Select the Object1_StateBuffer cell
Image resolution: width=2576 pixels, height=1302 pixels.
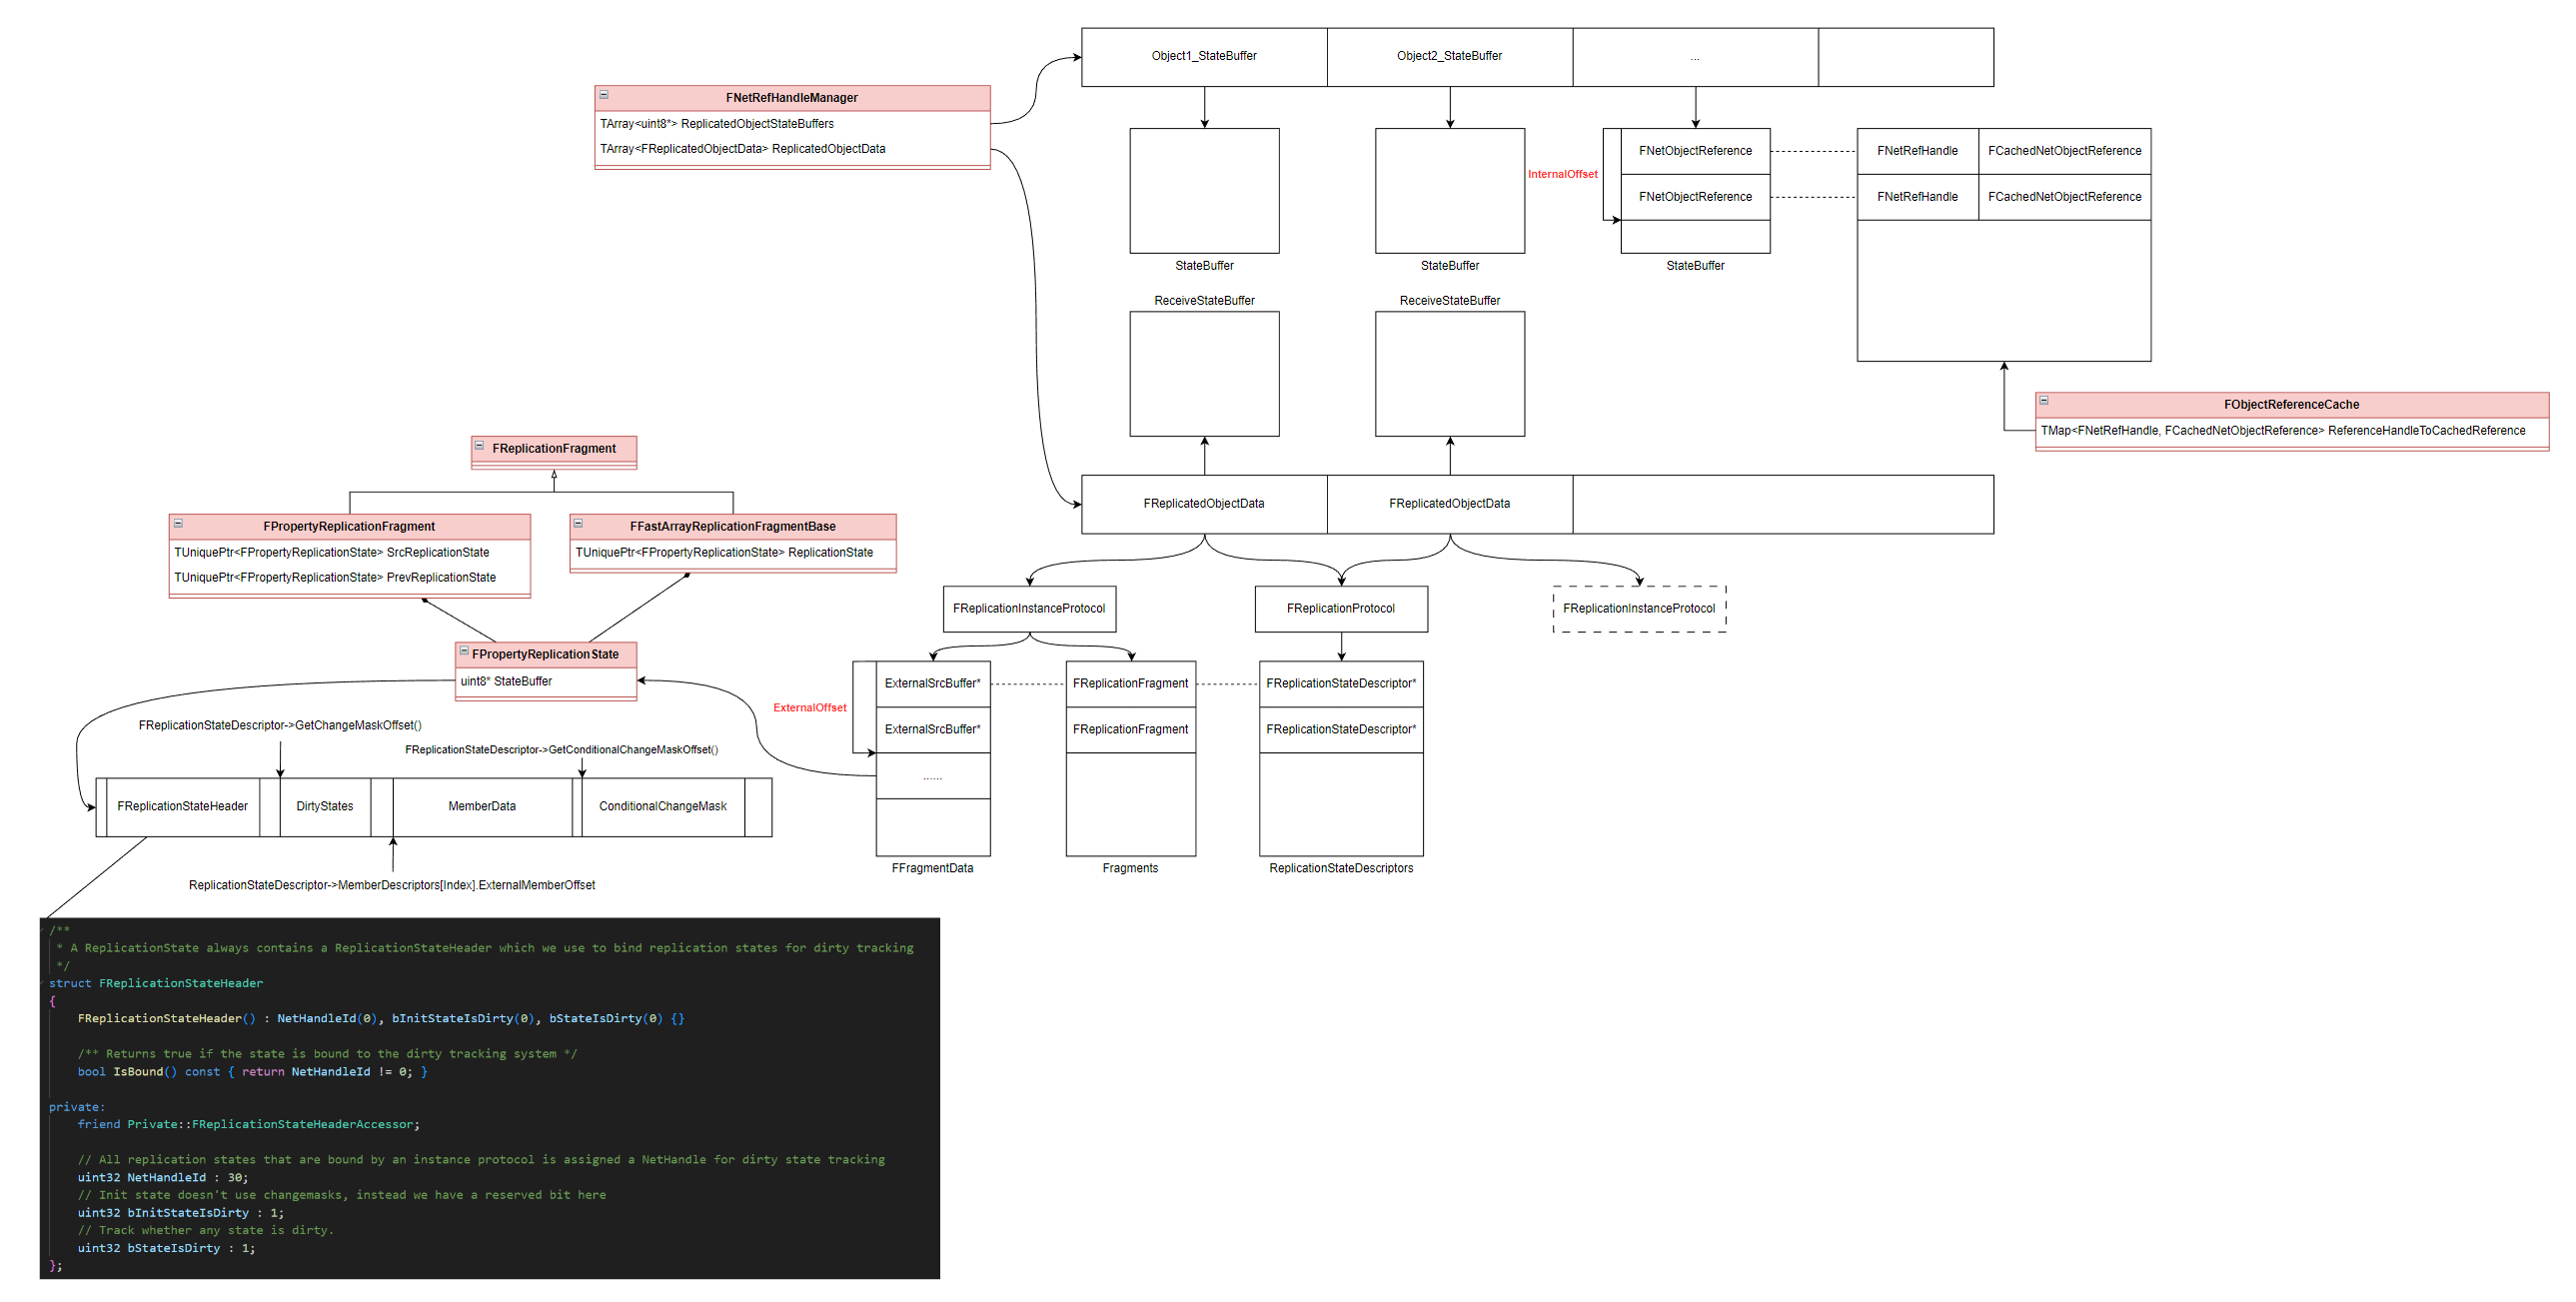point(1203,56)
